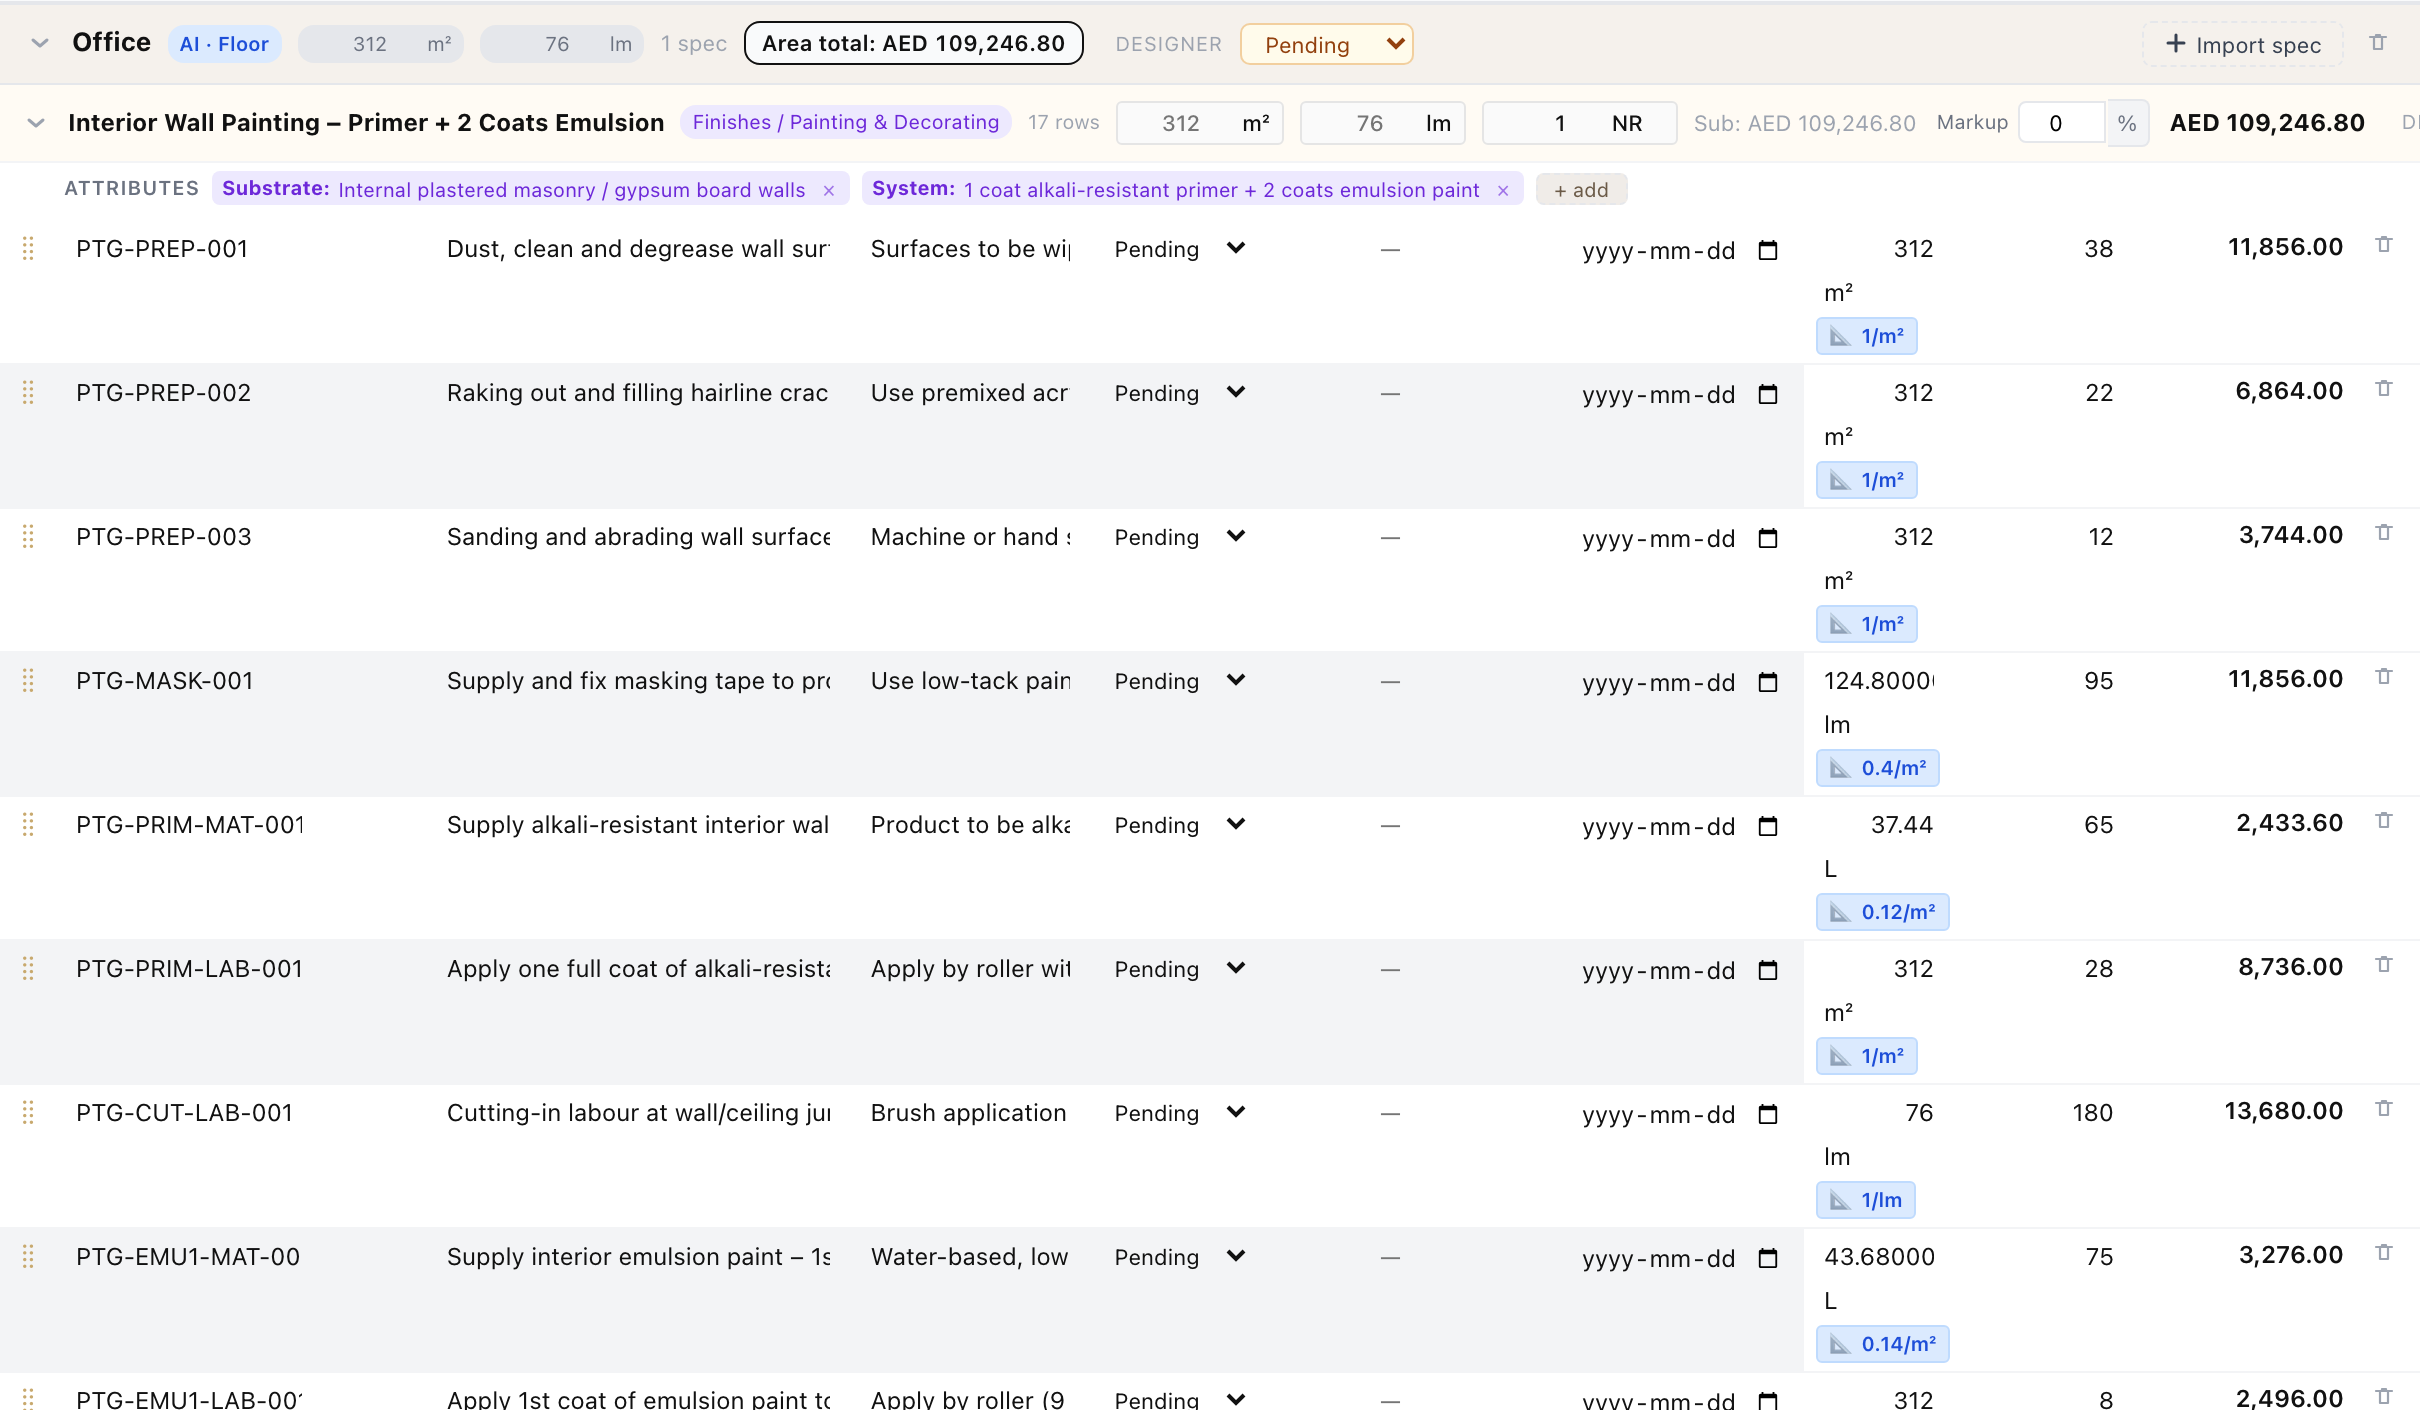Select the Finishes / Painting & Decorating tag
Viewport: 2420px width, 1410px height.
(x=846, y=122)
